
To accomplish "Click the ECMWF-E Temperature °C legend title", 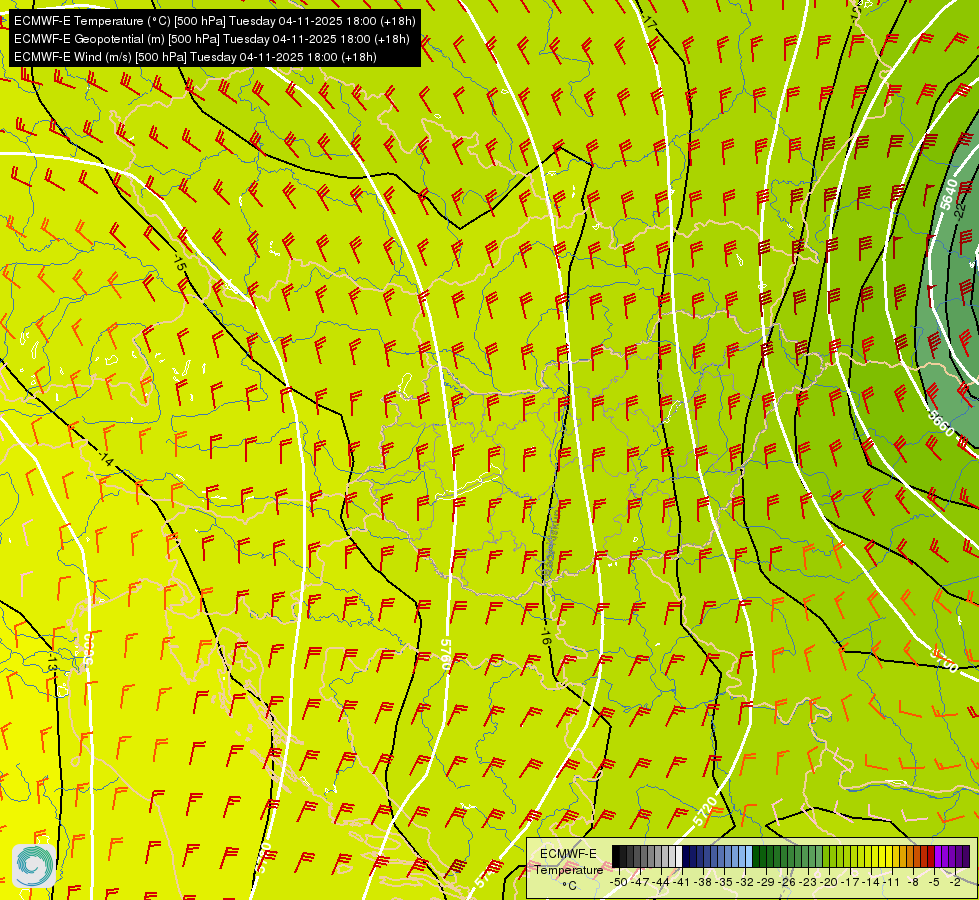I will pyautogui.click(x=568, y=869).
